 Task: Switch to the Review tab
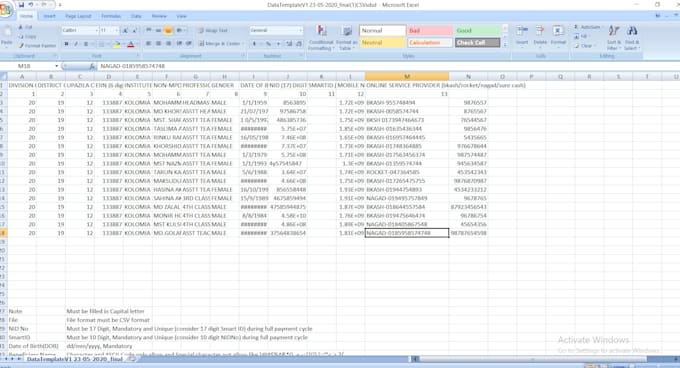click(x=159, y=16)
